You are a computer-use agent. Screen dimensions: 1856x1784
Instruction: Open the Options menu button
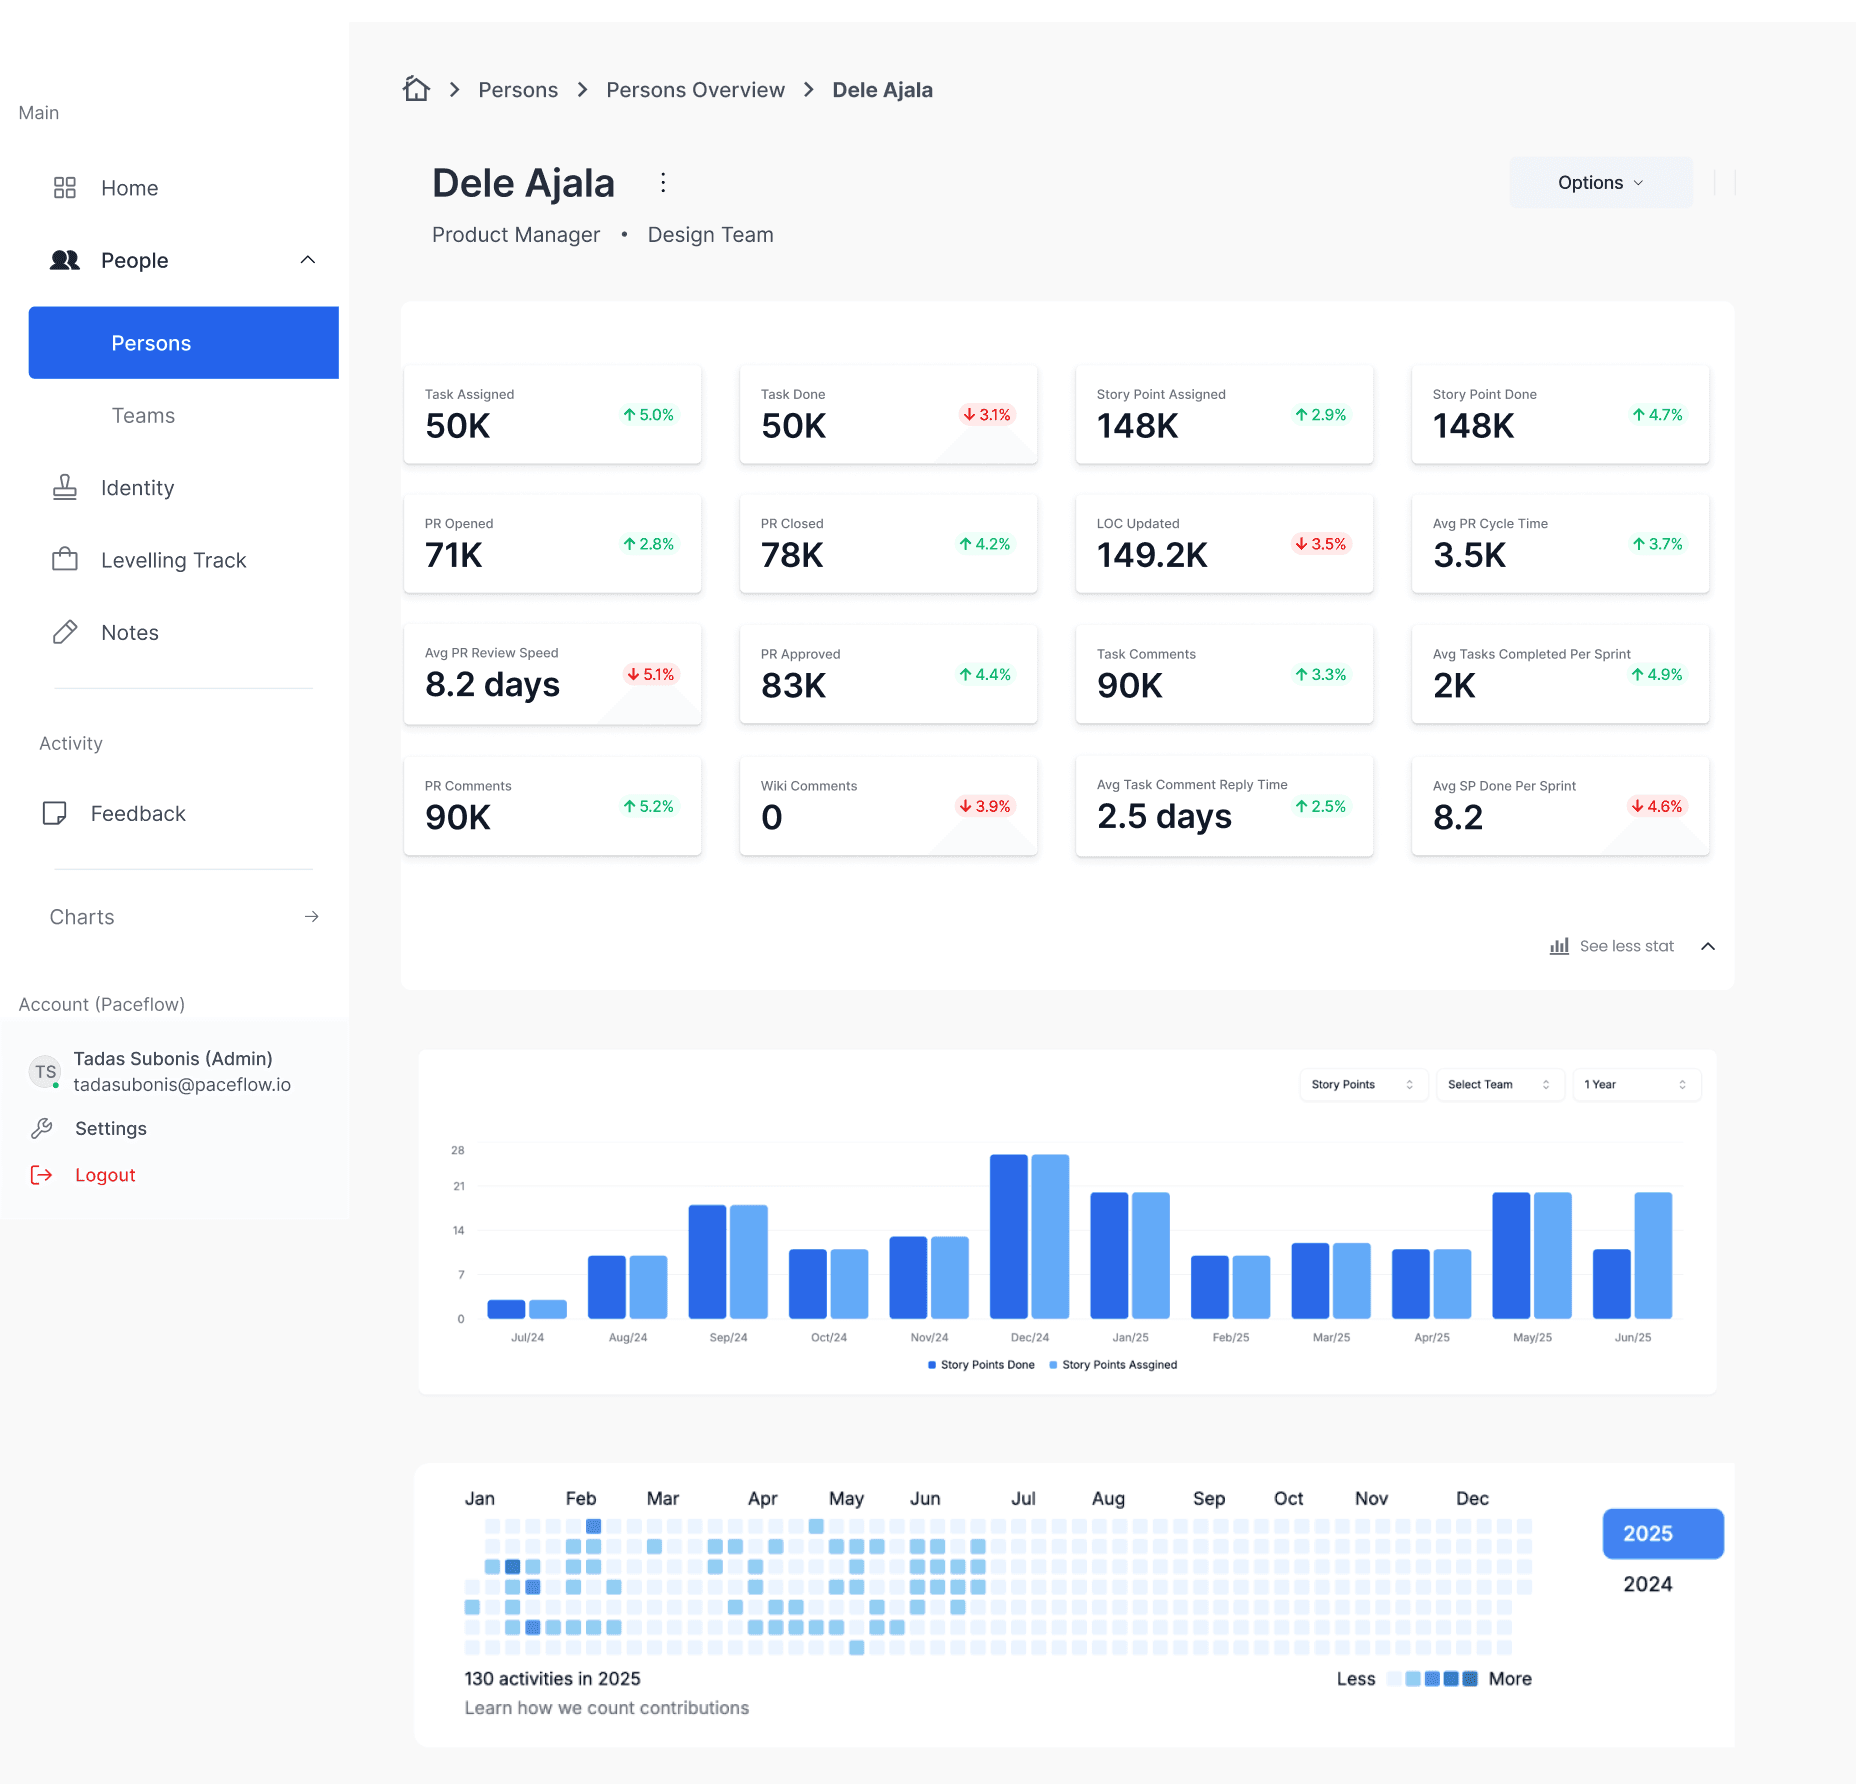[1599, 182]
